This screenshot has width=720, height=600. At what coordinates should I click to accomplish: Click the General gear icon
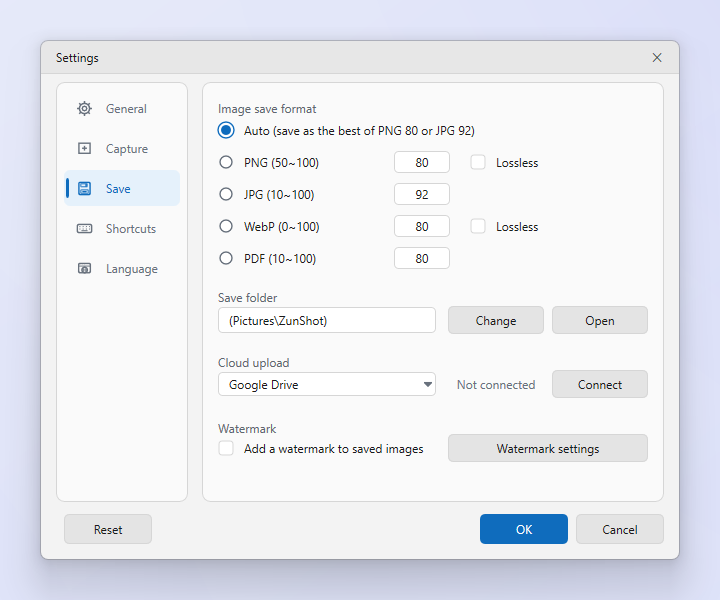84,109
